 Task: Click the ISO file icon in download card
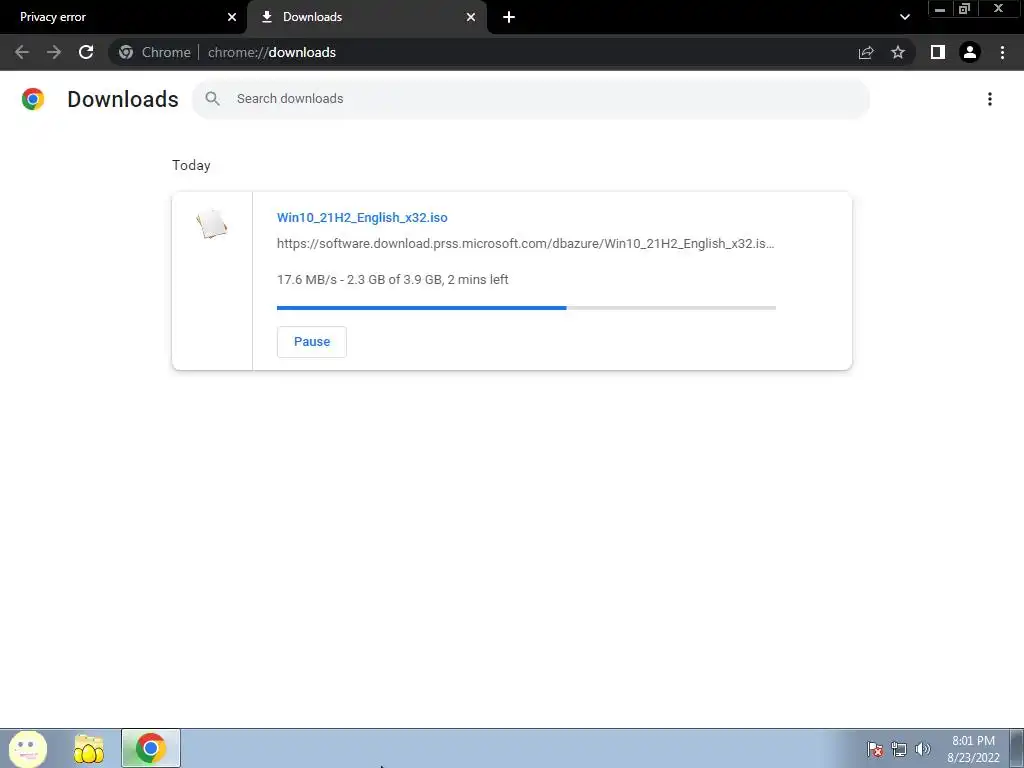tap(212, 223)
